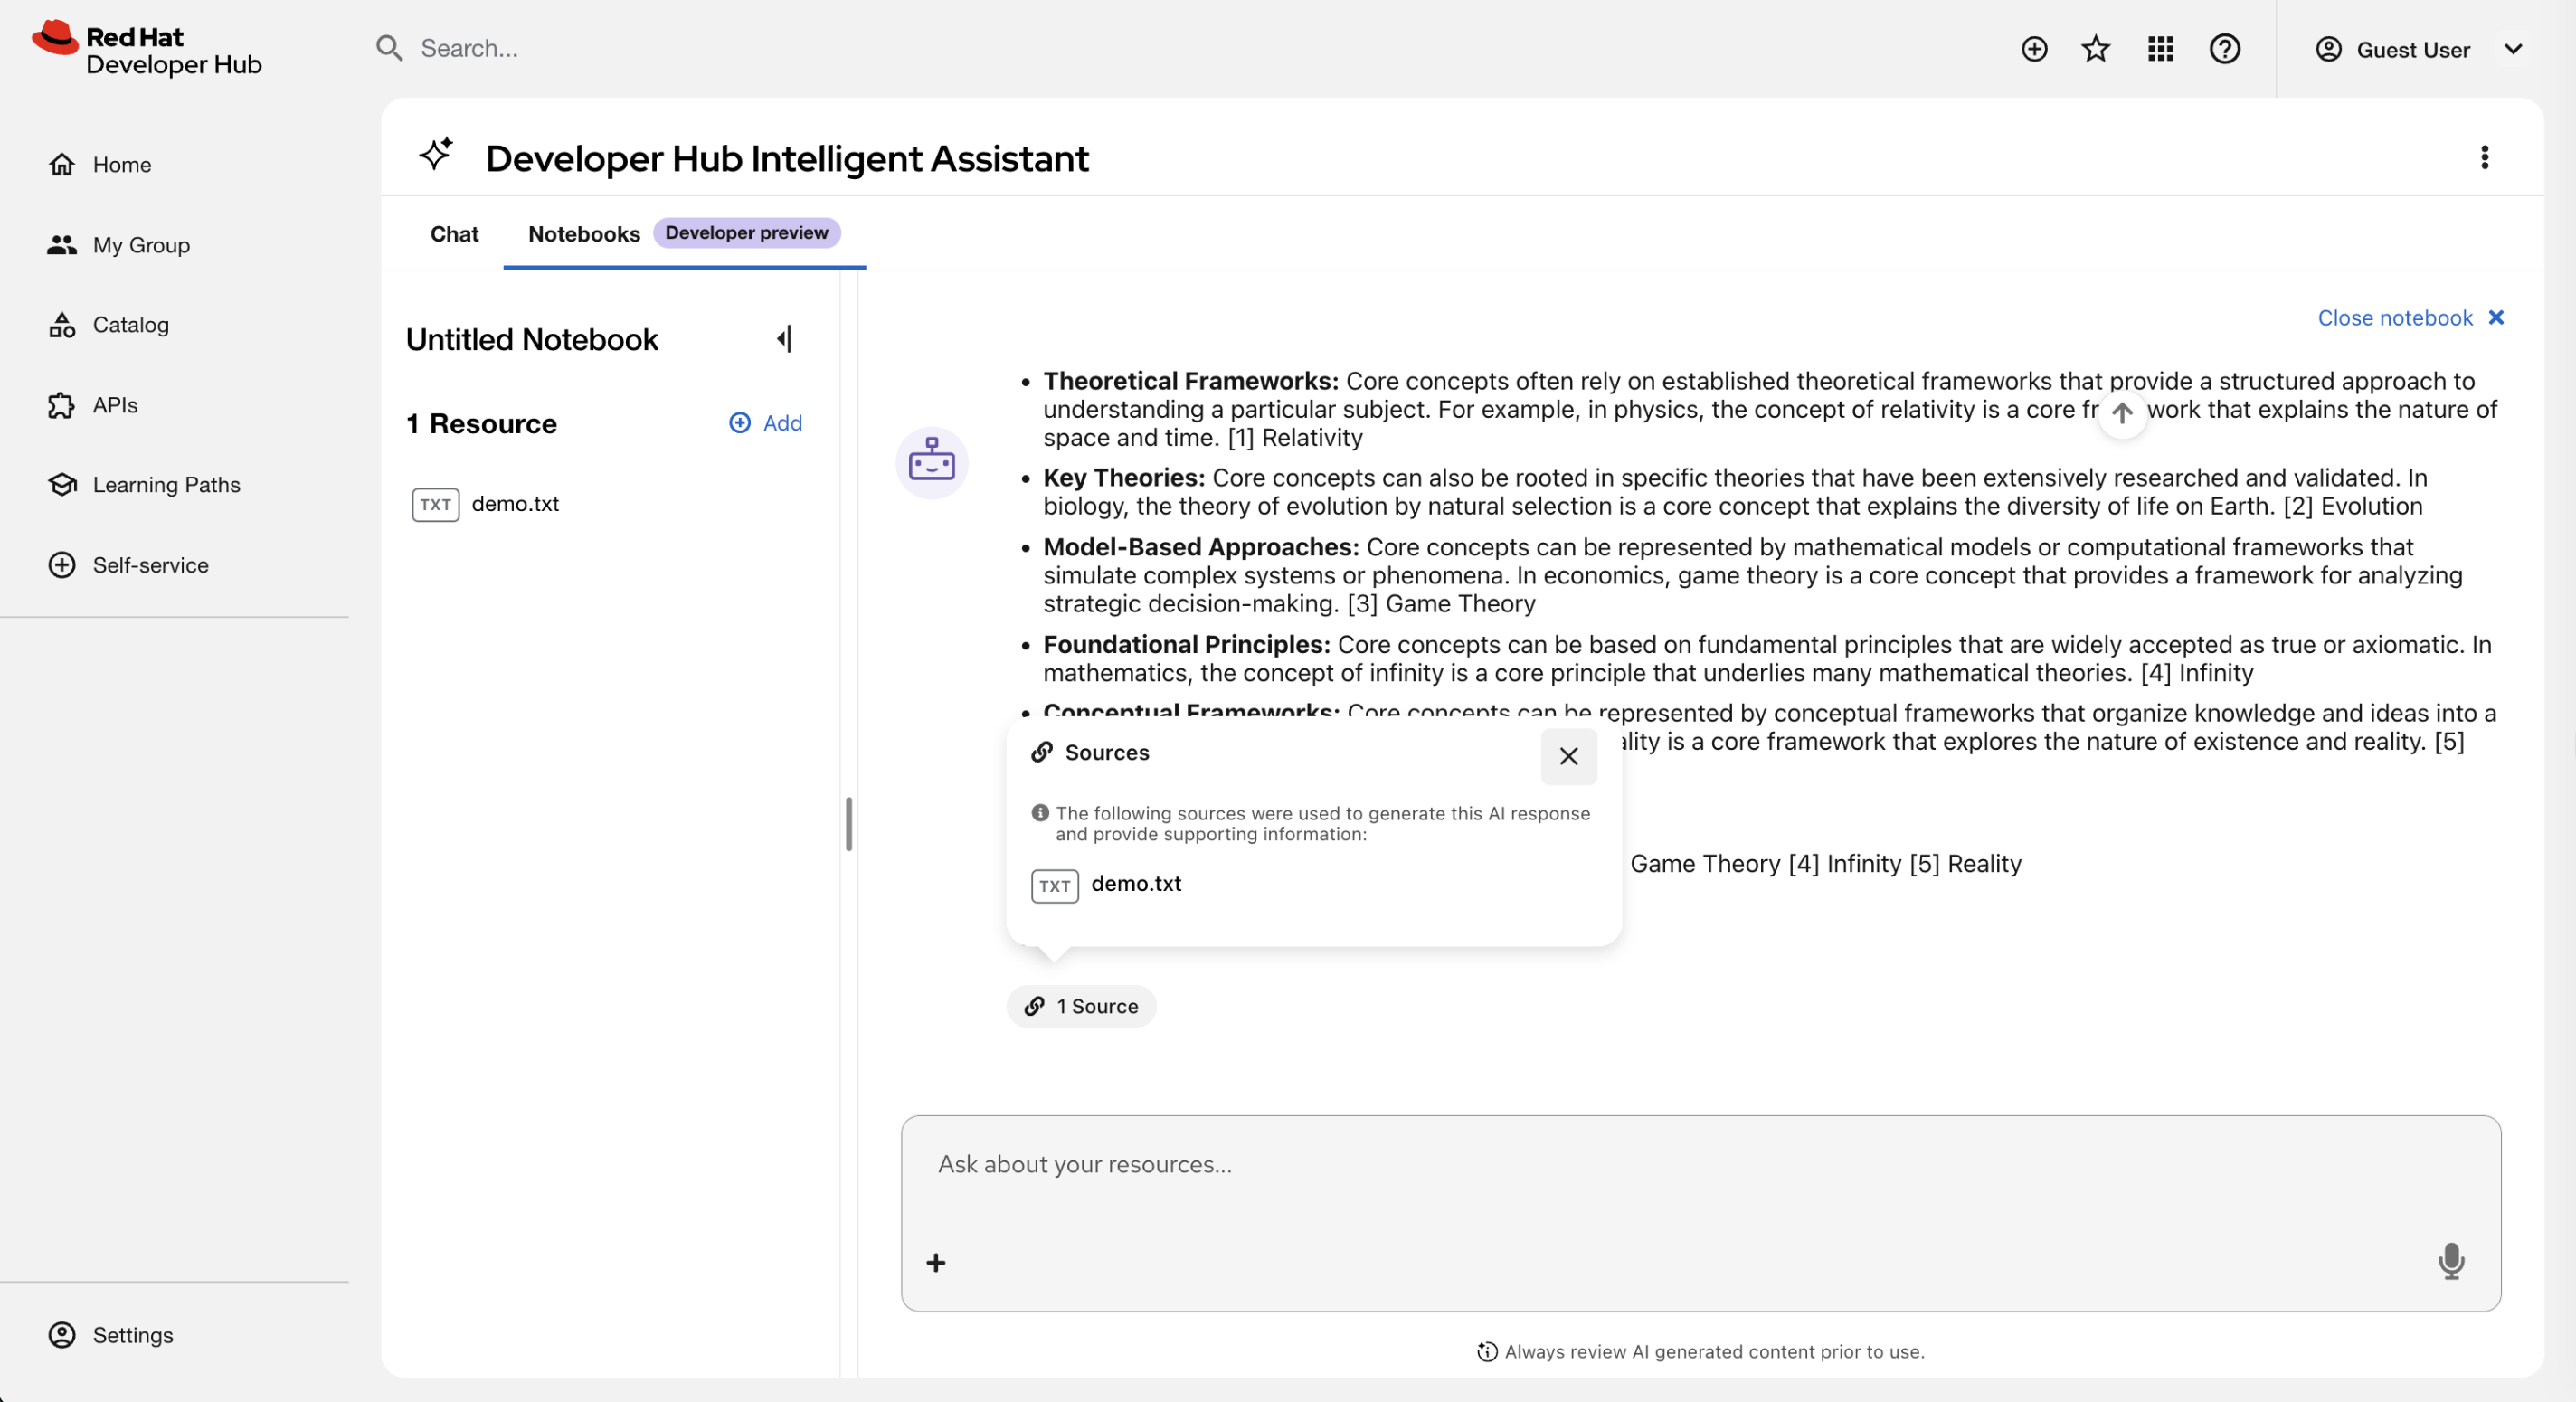Click the Foundational Principles bullet text
The width and height of the screenshot is (2576, 1402).
tap(1768, 658)
